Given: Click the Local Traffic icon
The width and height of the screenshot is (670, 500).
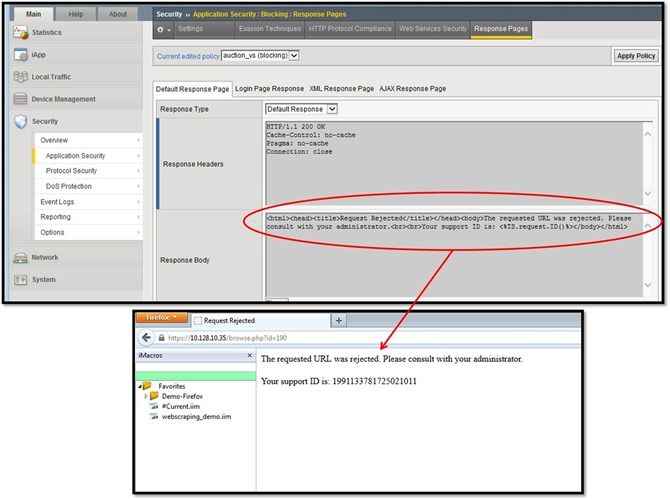Looking at the screenshot, I should tap(21, 77).
